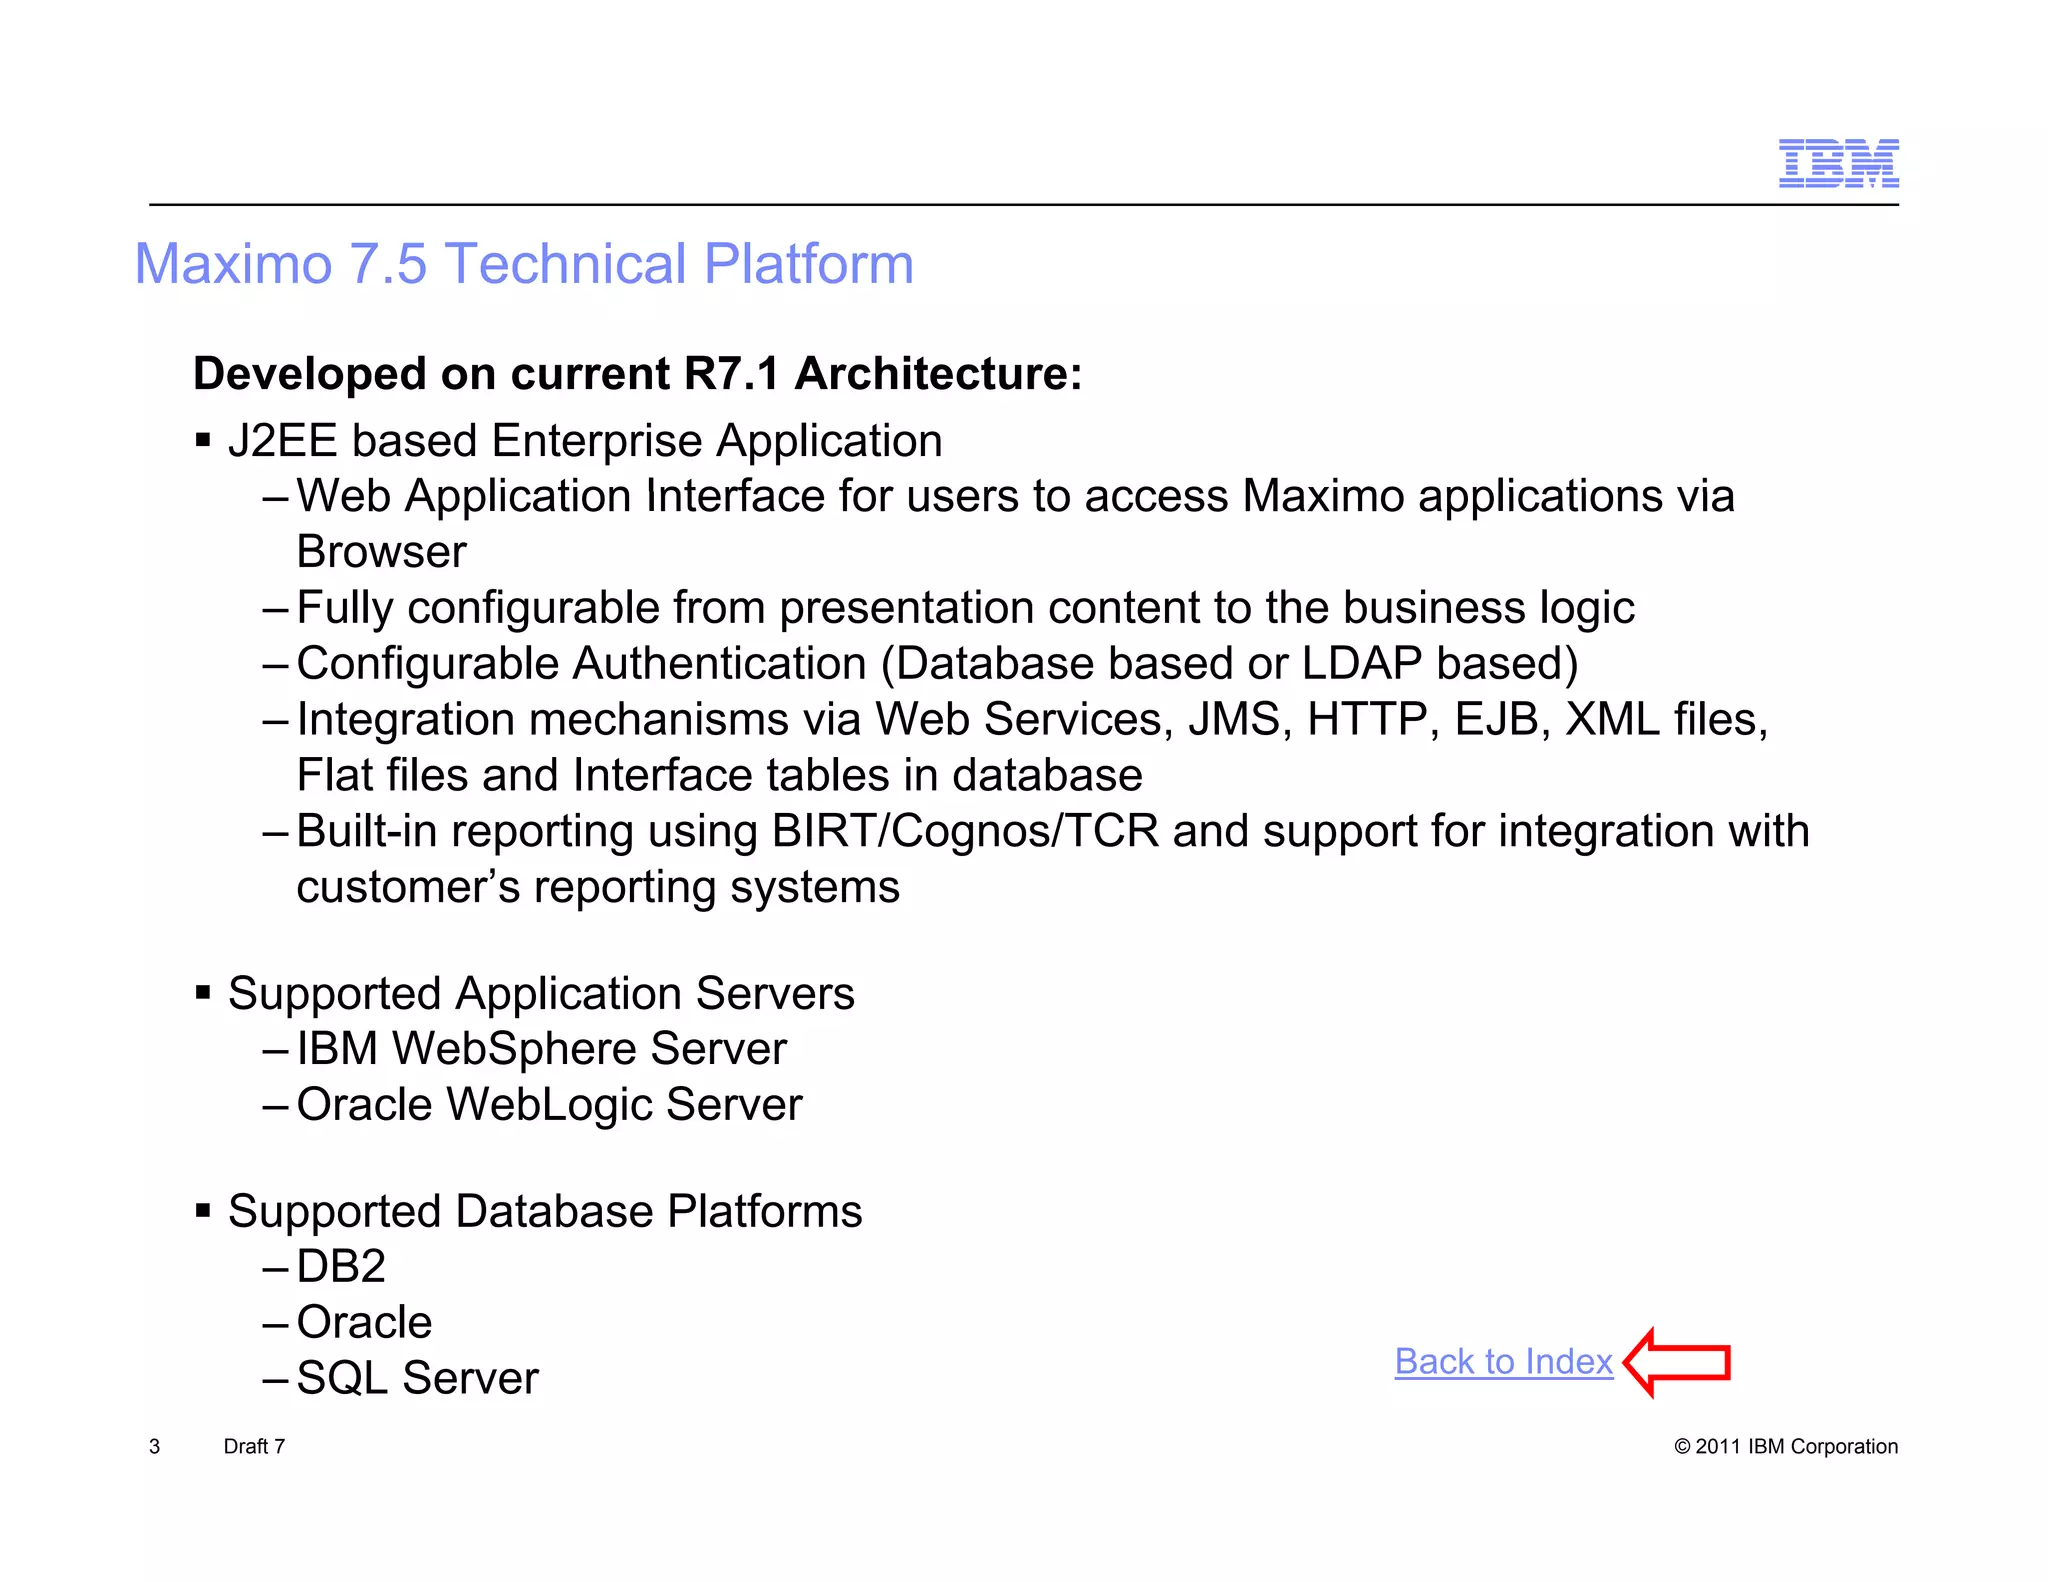Click the word 'Browser' in first sub-bullet
The width and height of the screenshot is (2048, 1582).
[x=381, y=552]
